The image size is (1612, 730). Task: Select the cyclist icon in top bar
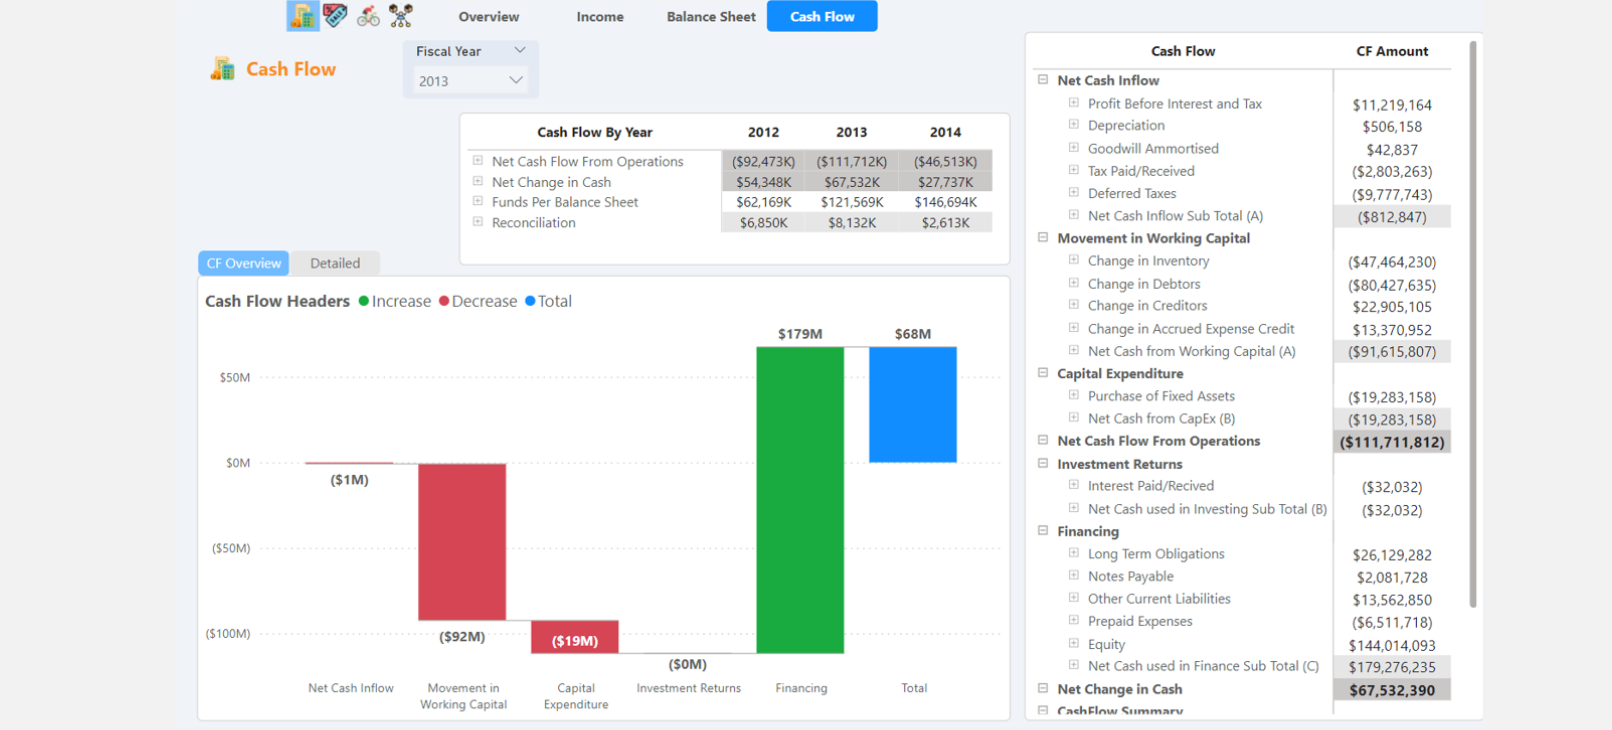[x=368, y=16]
